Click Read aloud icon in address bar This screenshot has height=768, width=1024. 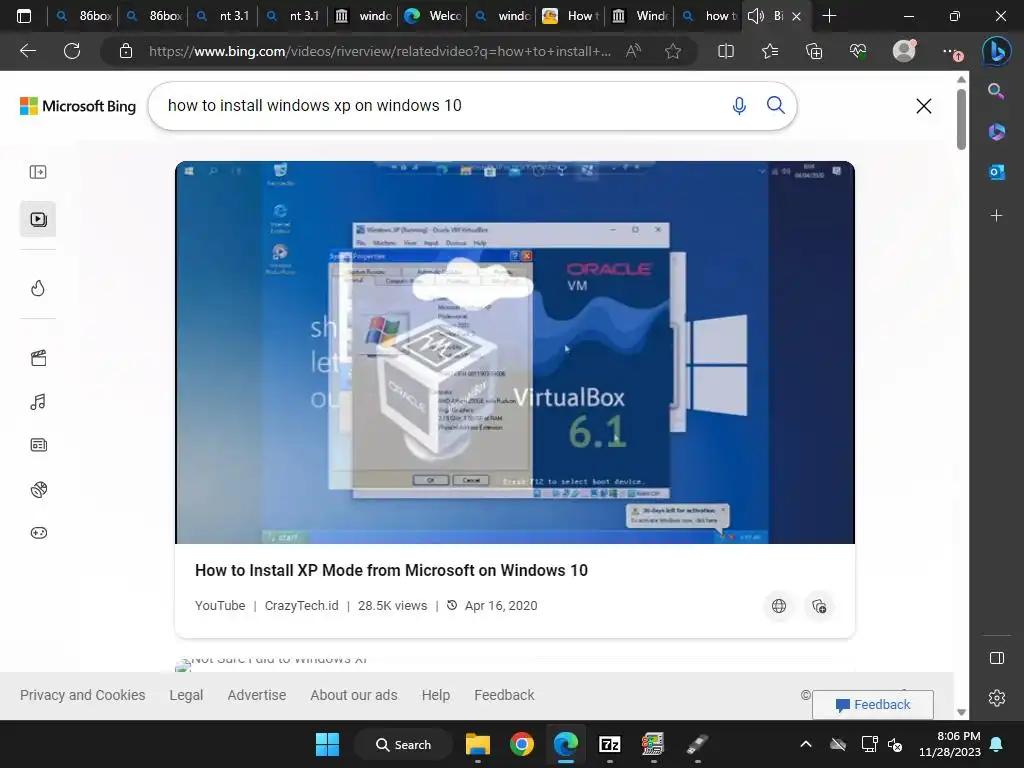tap(633, 51)
